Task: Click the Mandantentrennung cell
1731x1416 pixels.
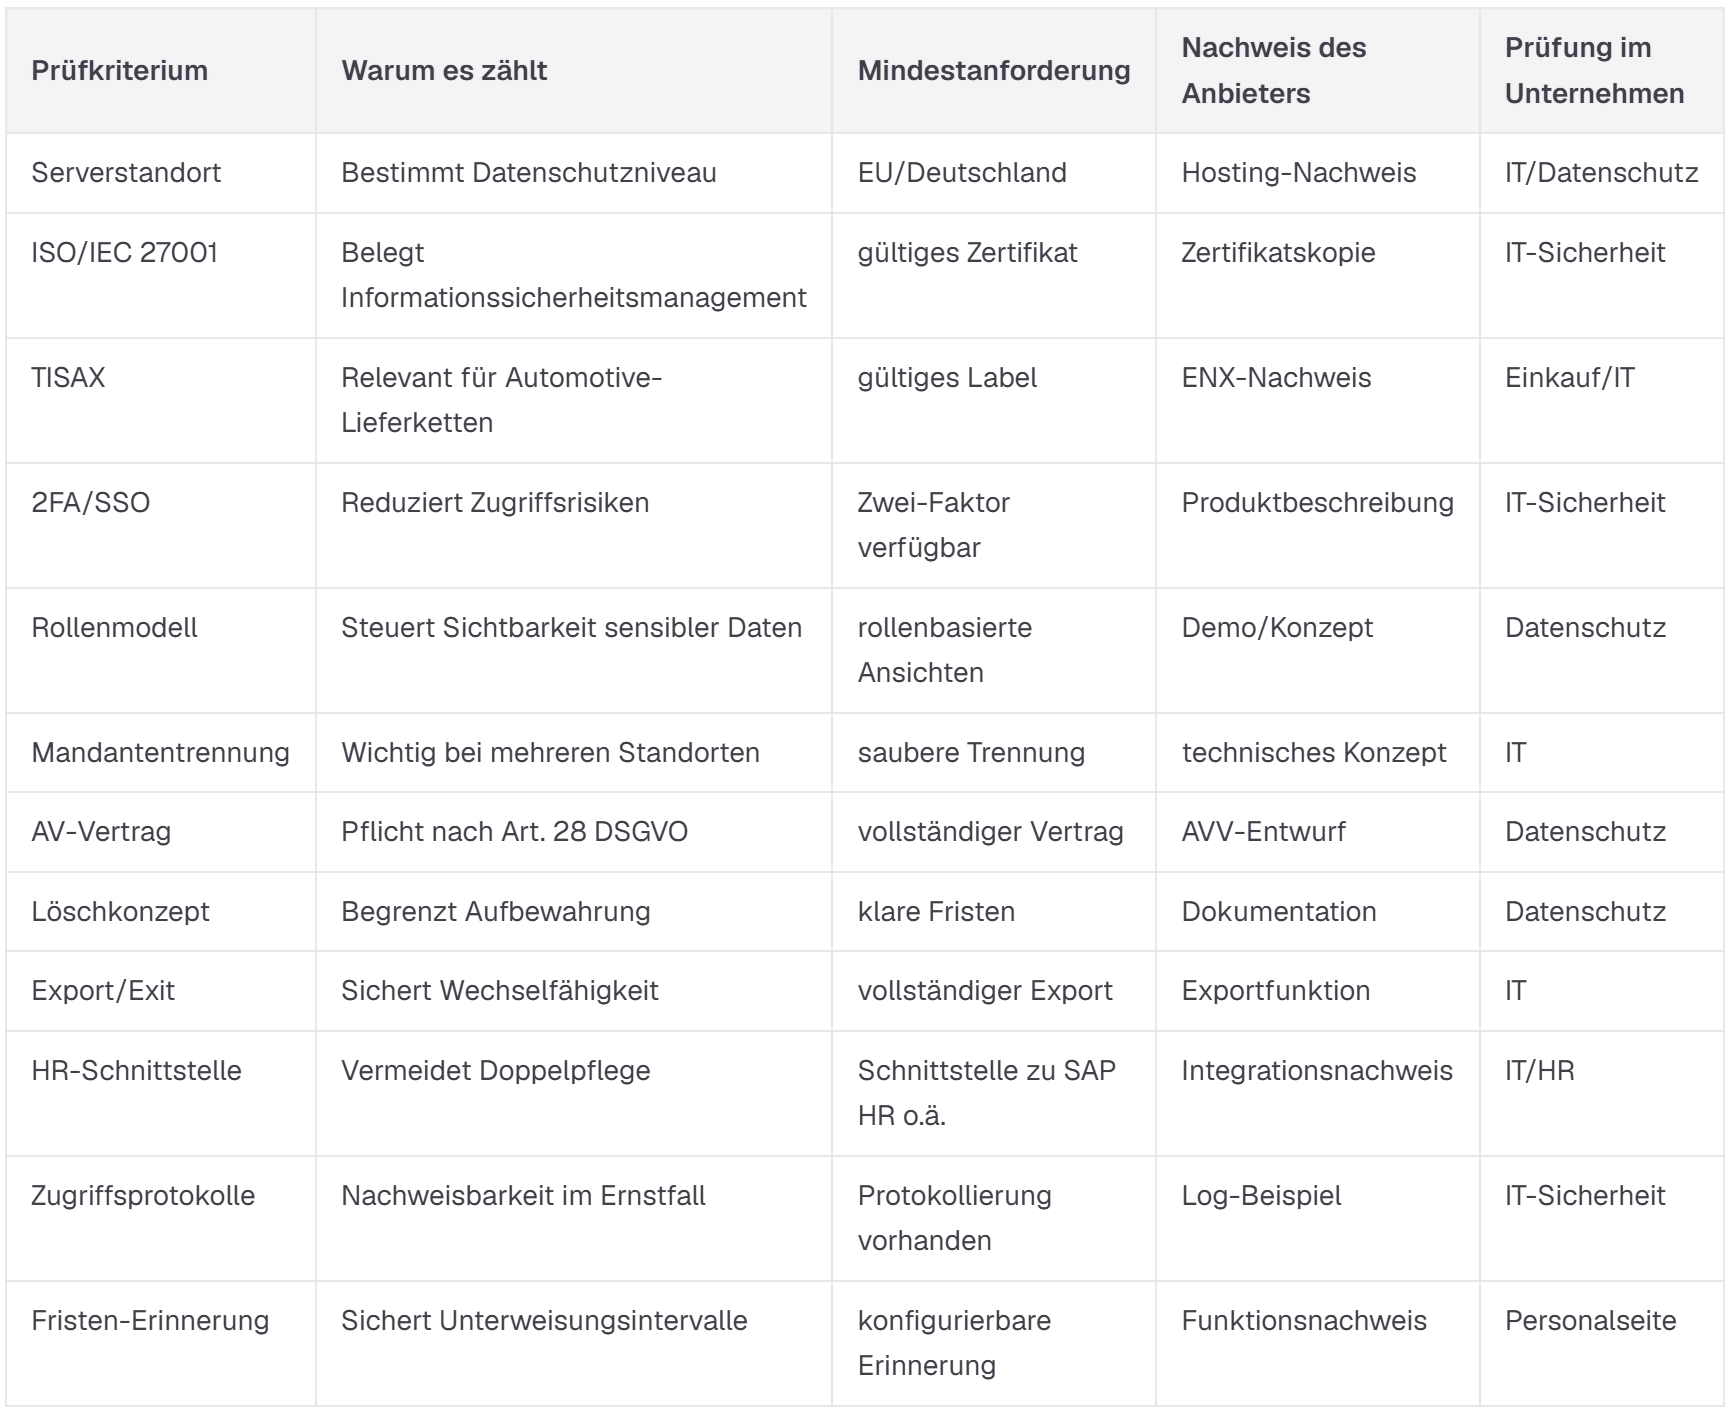Action: 160,752
